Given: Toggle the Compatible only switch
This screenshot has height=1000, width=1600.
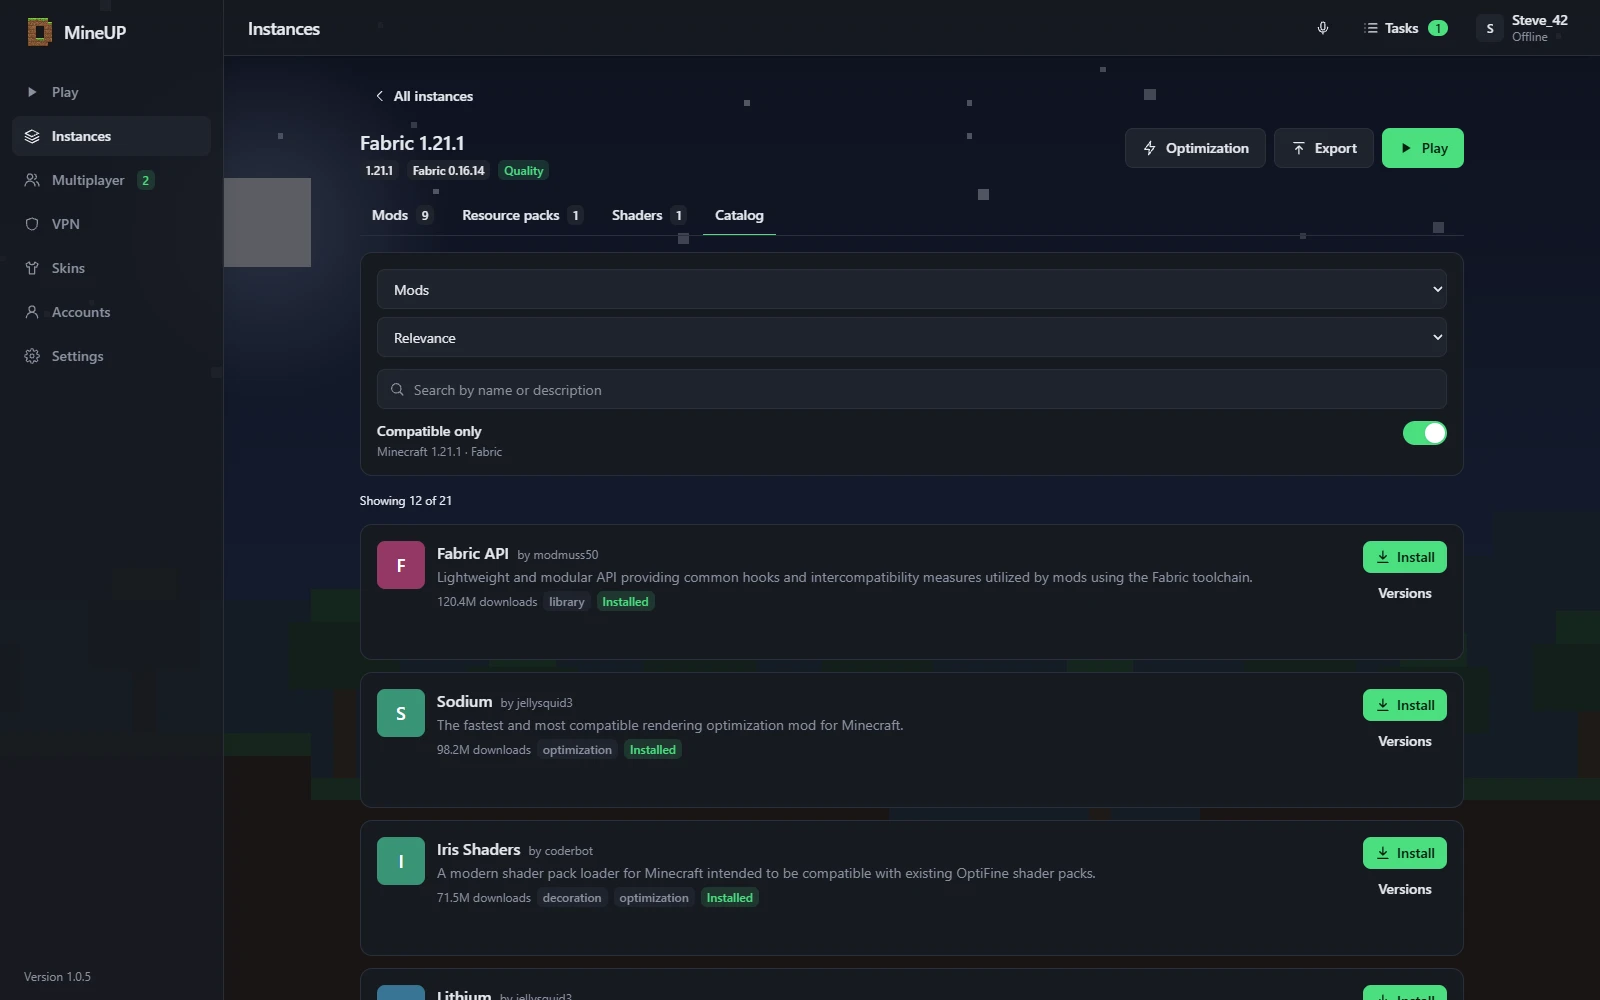Looking at the screenshot, I should [1425, 433].
